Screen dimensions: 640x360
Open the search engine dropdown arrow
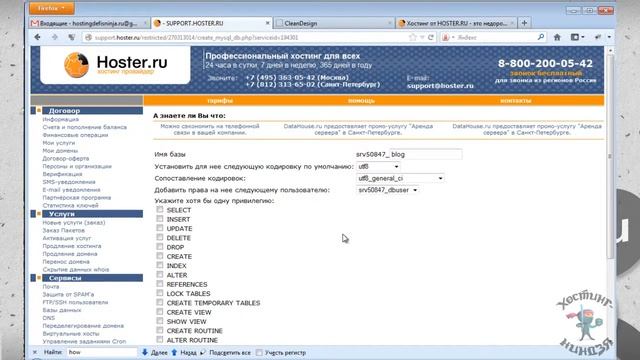pyautogui.click(x=453, y=37)
